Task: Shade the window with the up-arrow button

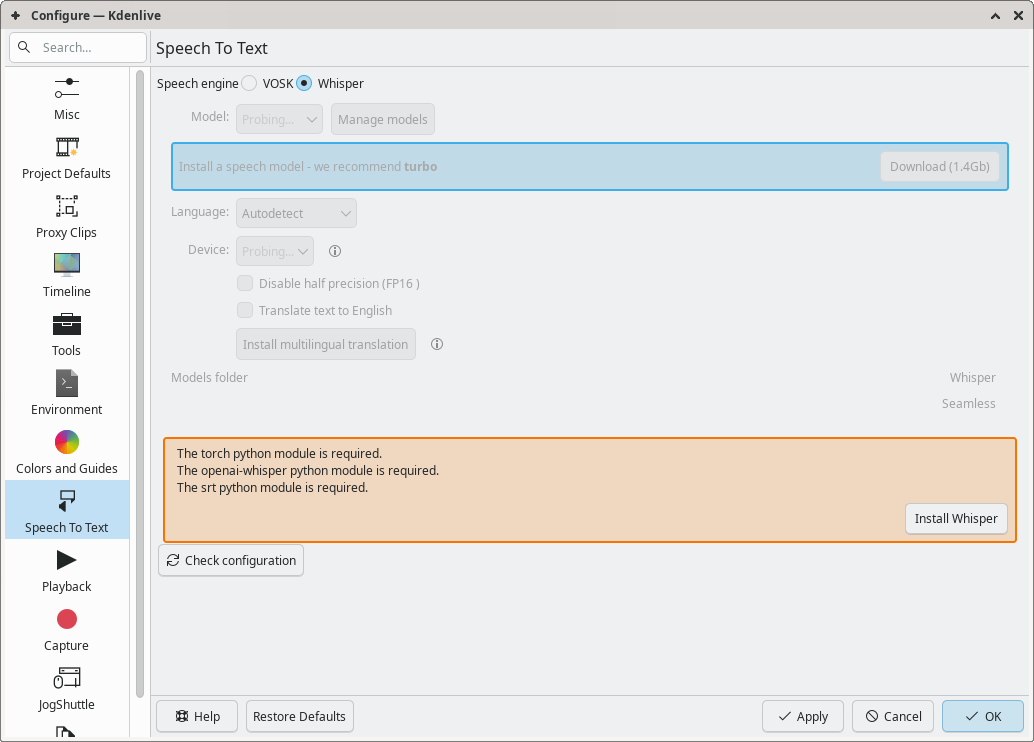Action: 995,16
